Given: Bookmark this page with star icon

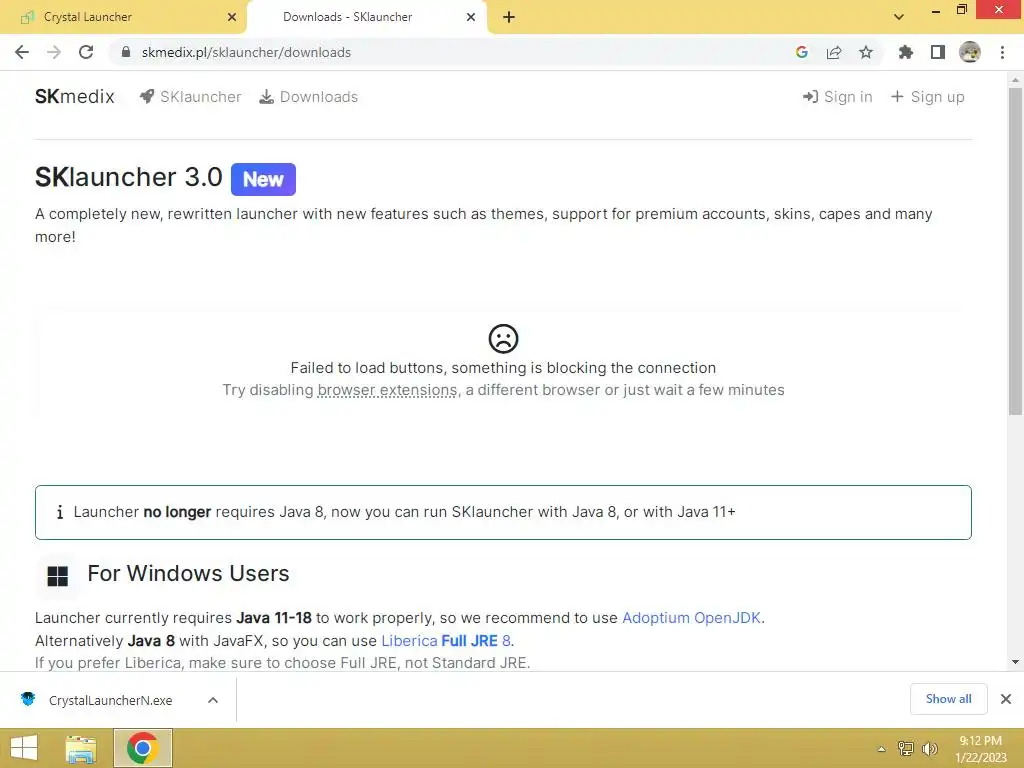Looking at the screenshot, I should [x=866, y=52].
